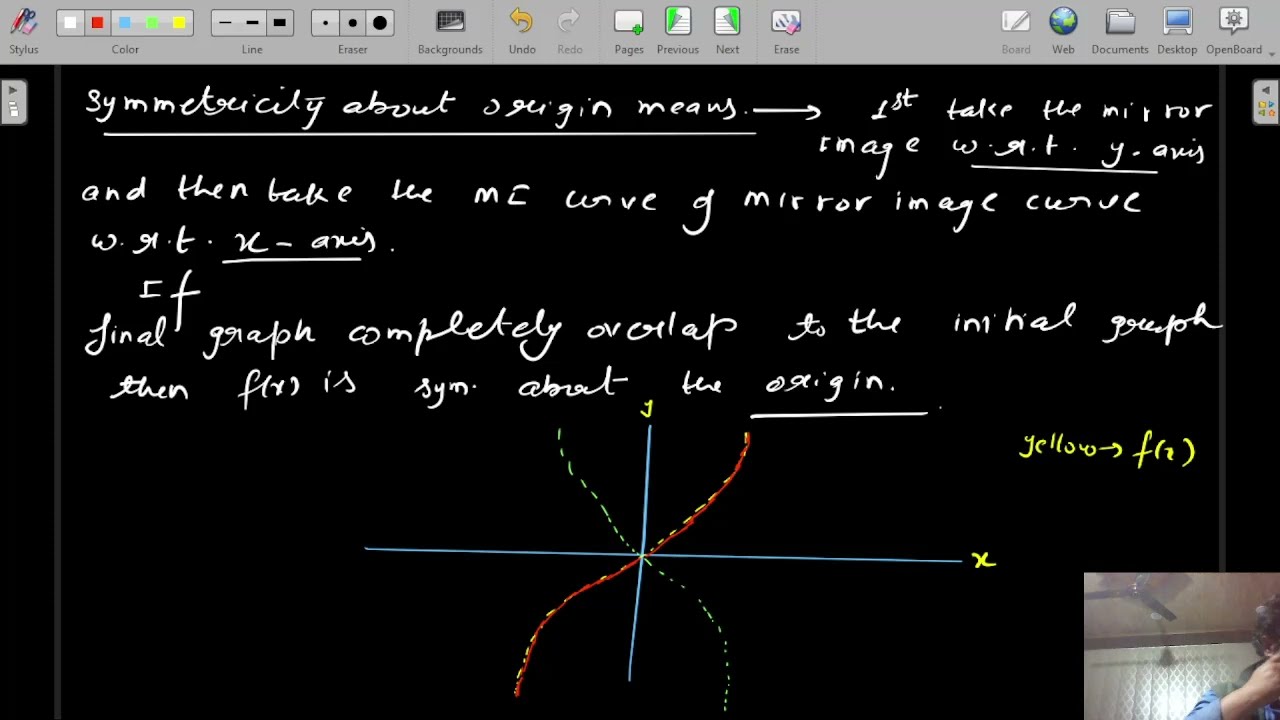Pick the small eraser size

325,23
